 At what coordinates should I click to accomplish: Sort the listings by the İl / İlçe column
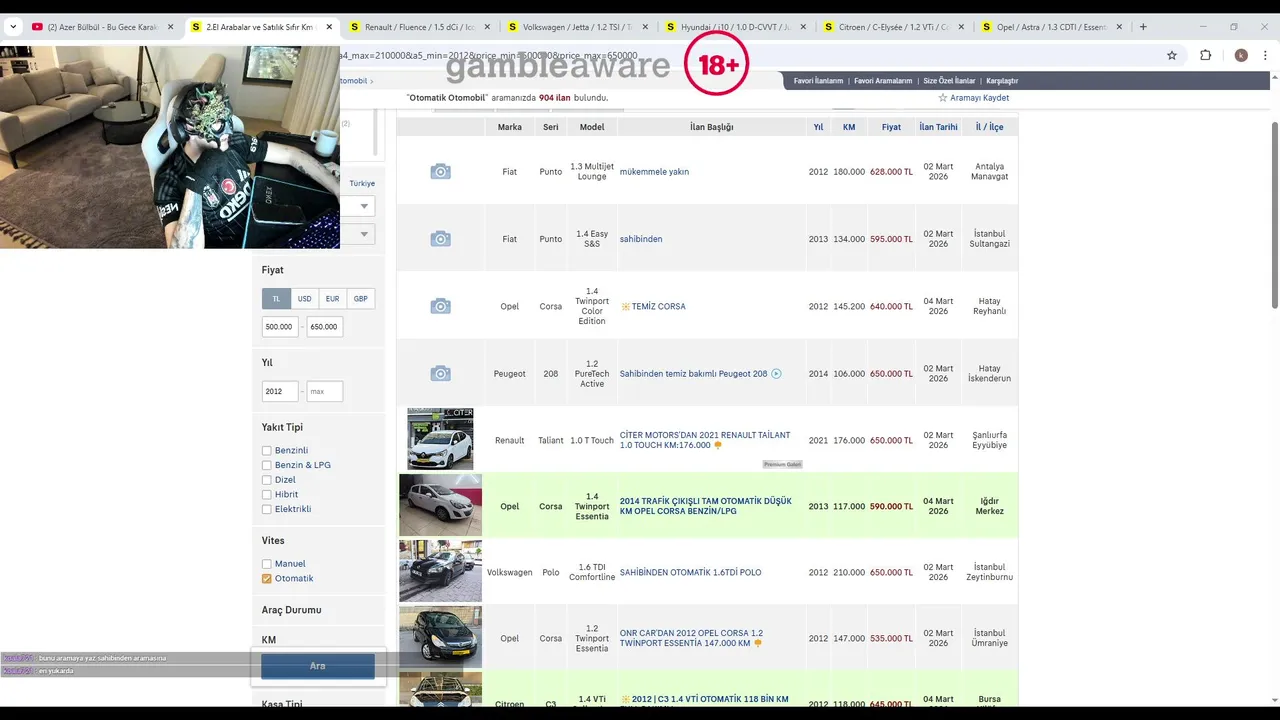[x=990, y=127]
